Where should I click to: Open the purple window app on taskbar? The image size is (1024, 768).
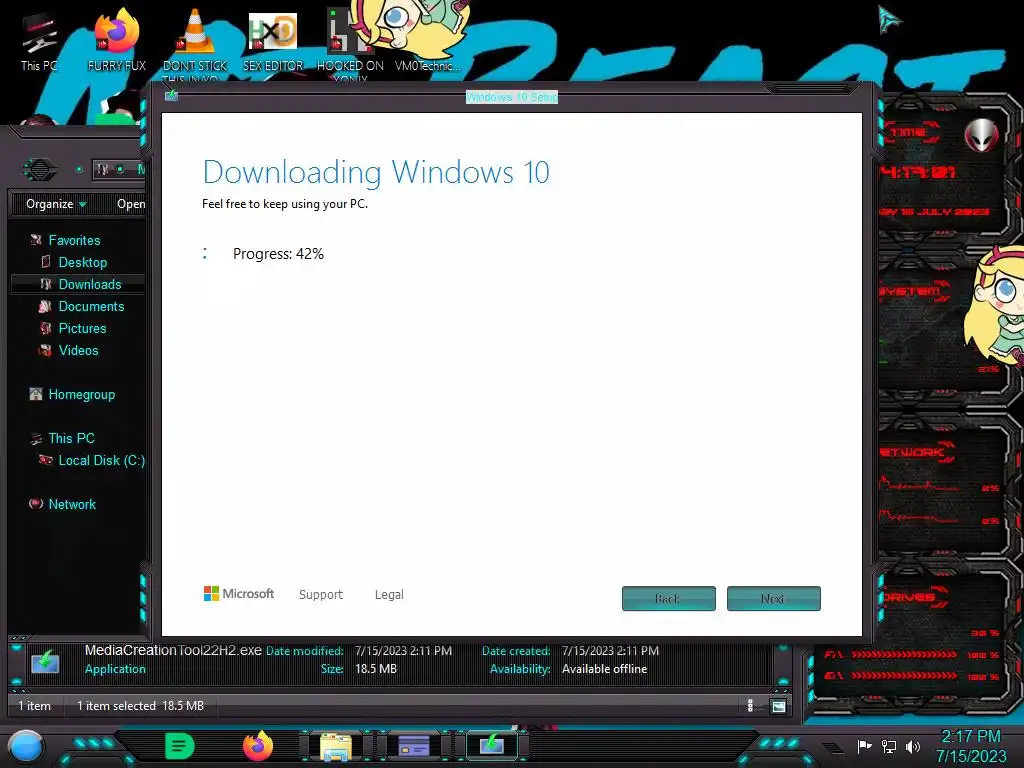coord(413,746)
